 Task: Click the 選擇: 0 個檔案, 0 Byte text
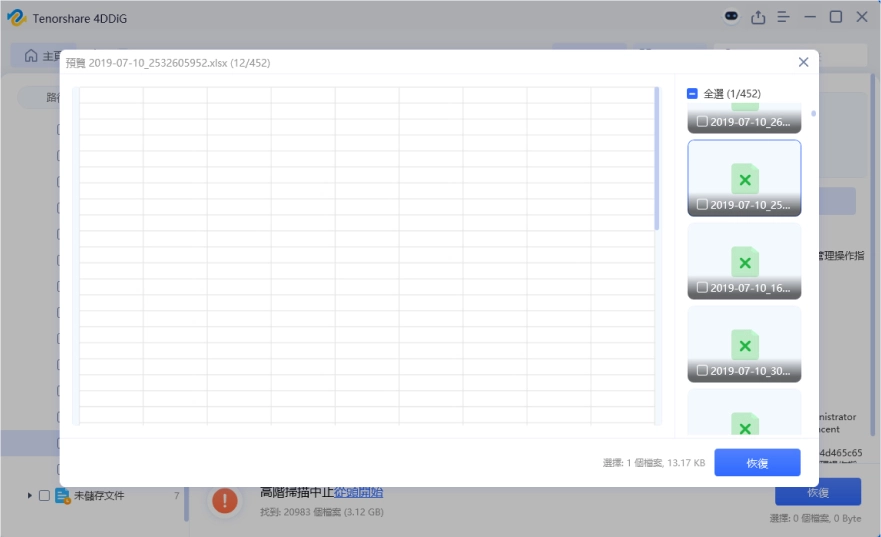815,518
